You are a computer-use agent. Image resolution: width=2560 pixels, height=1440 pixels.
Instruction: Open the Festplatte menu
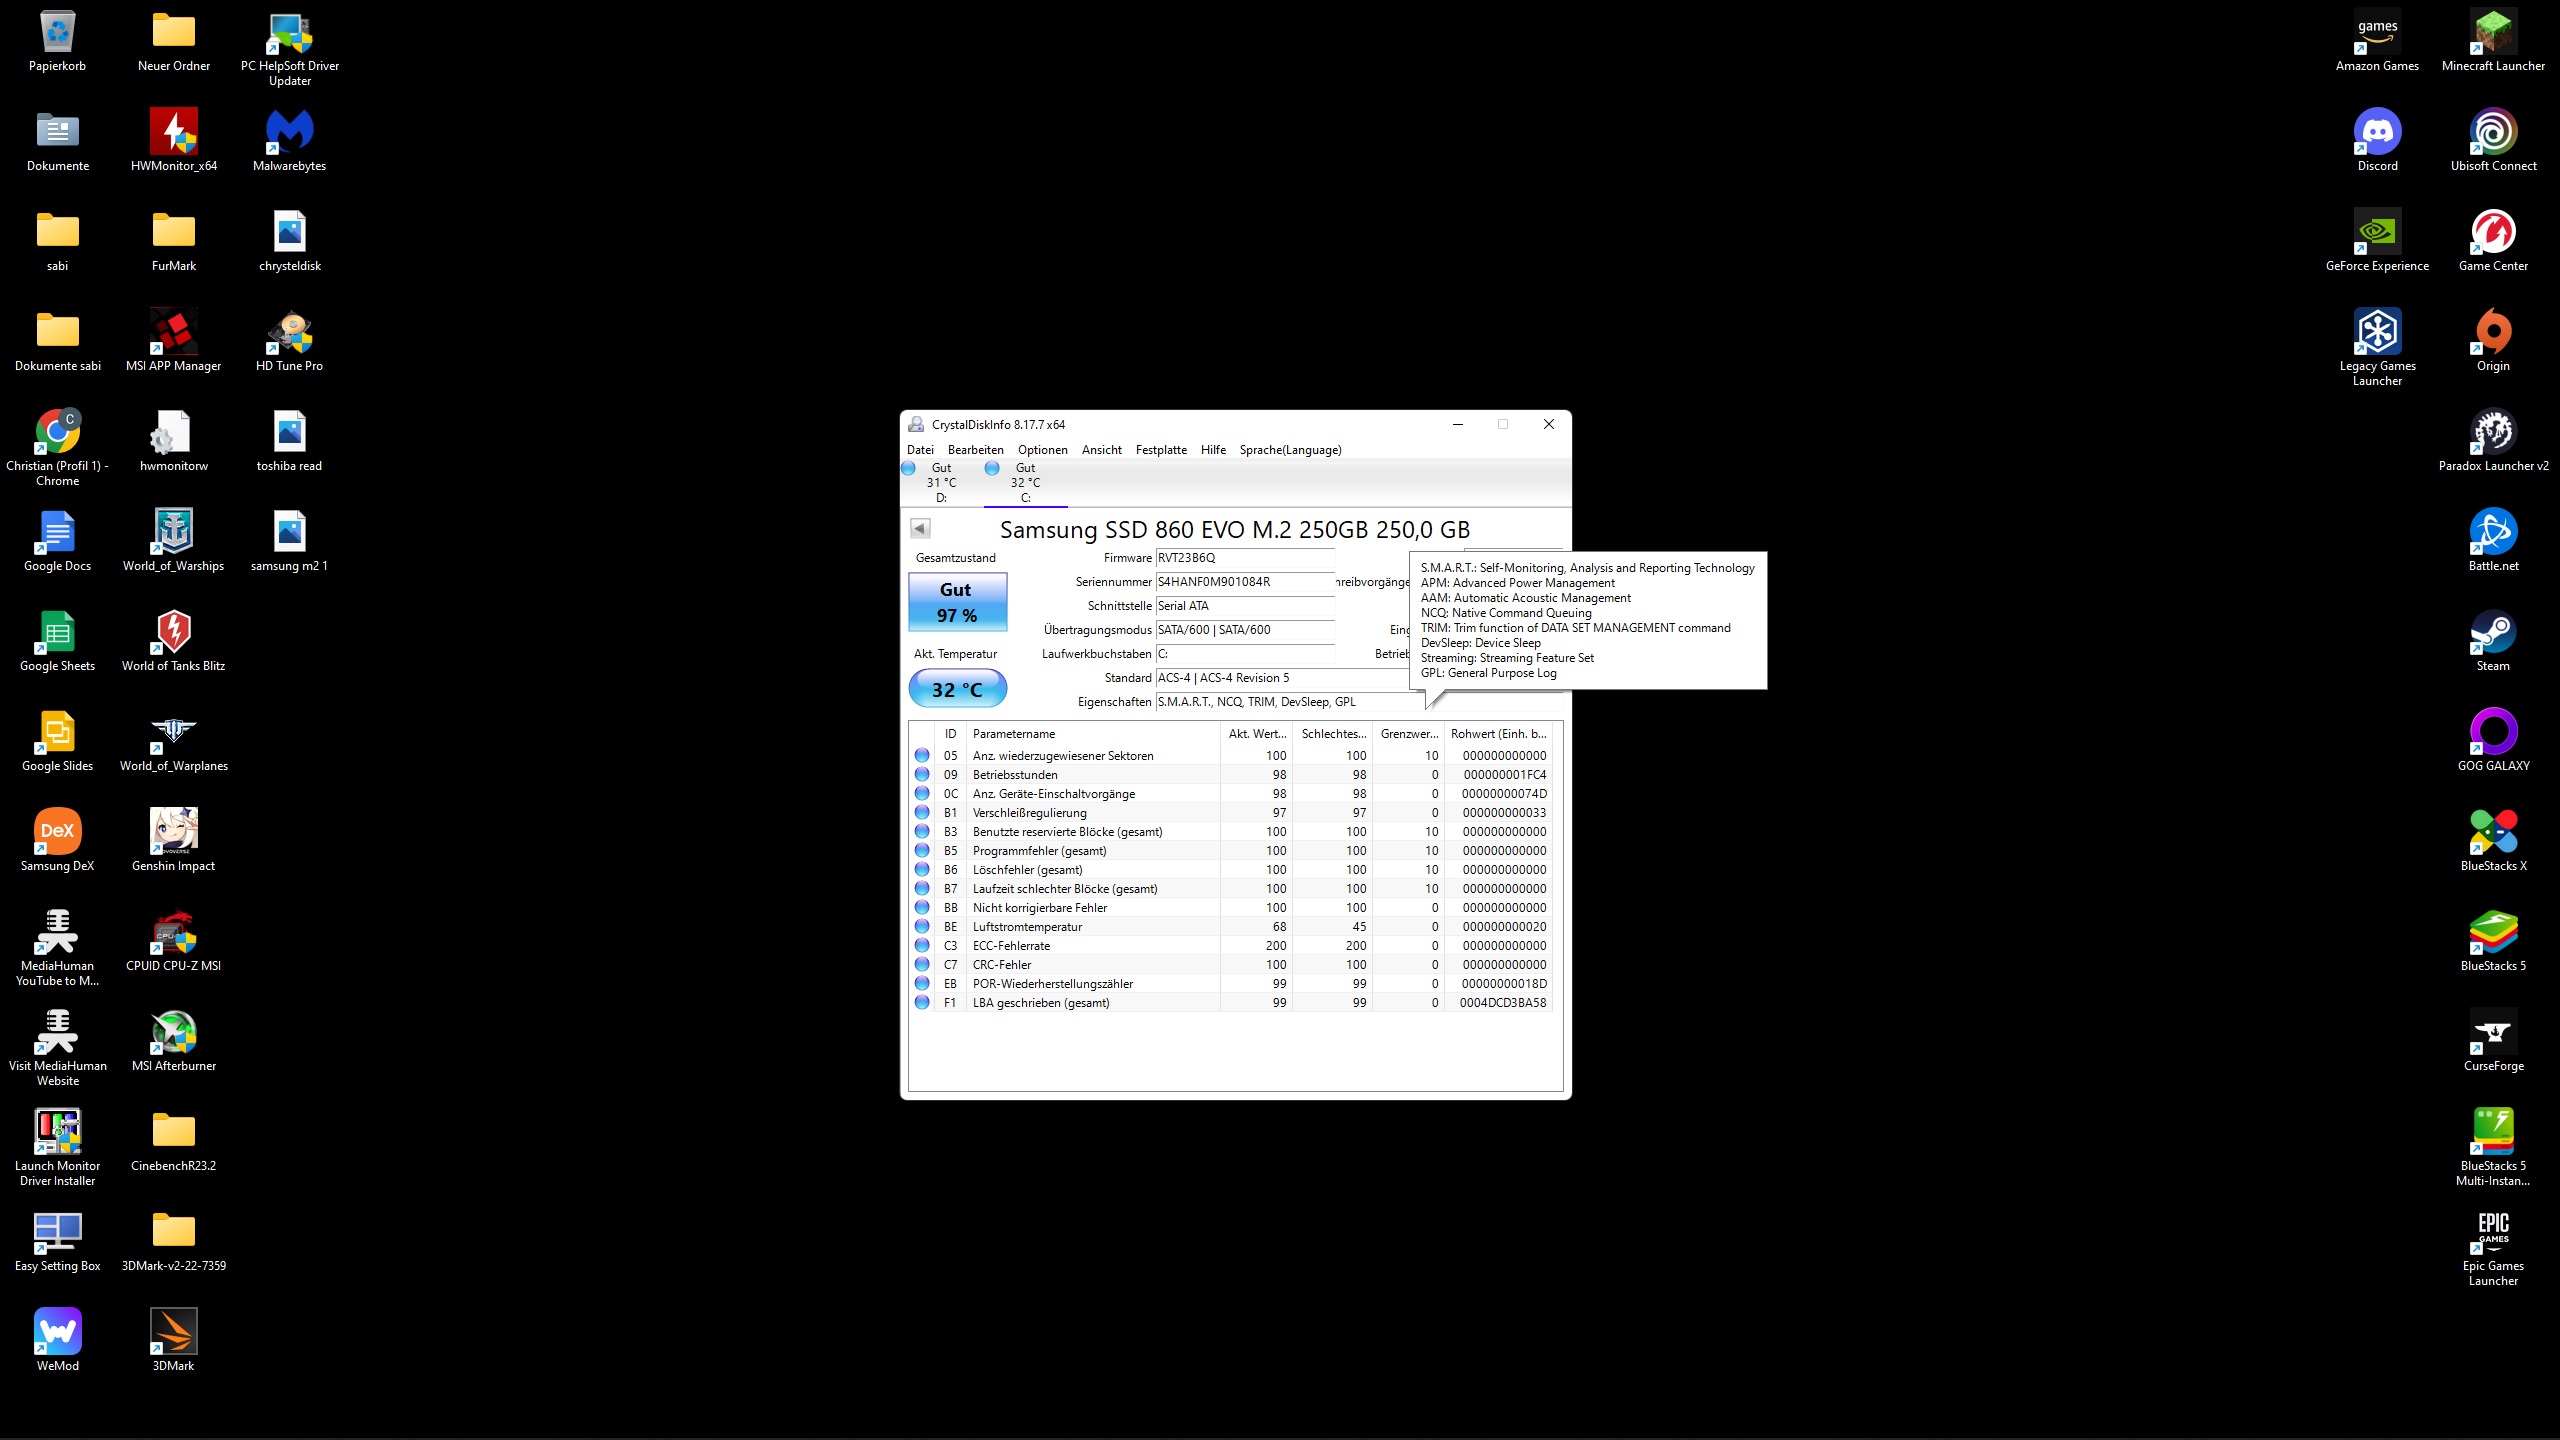click(1160, 450)
